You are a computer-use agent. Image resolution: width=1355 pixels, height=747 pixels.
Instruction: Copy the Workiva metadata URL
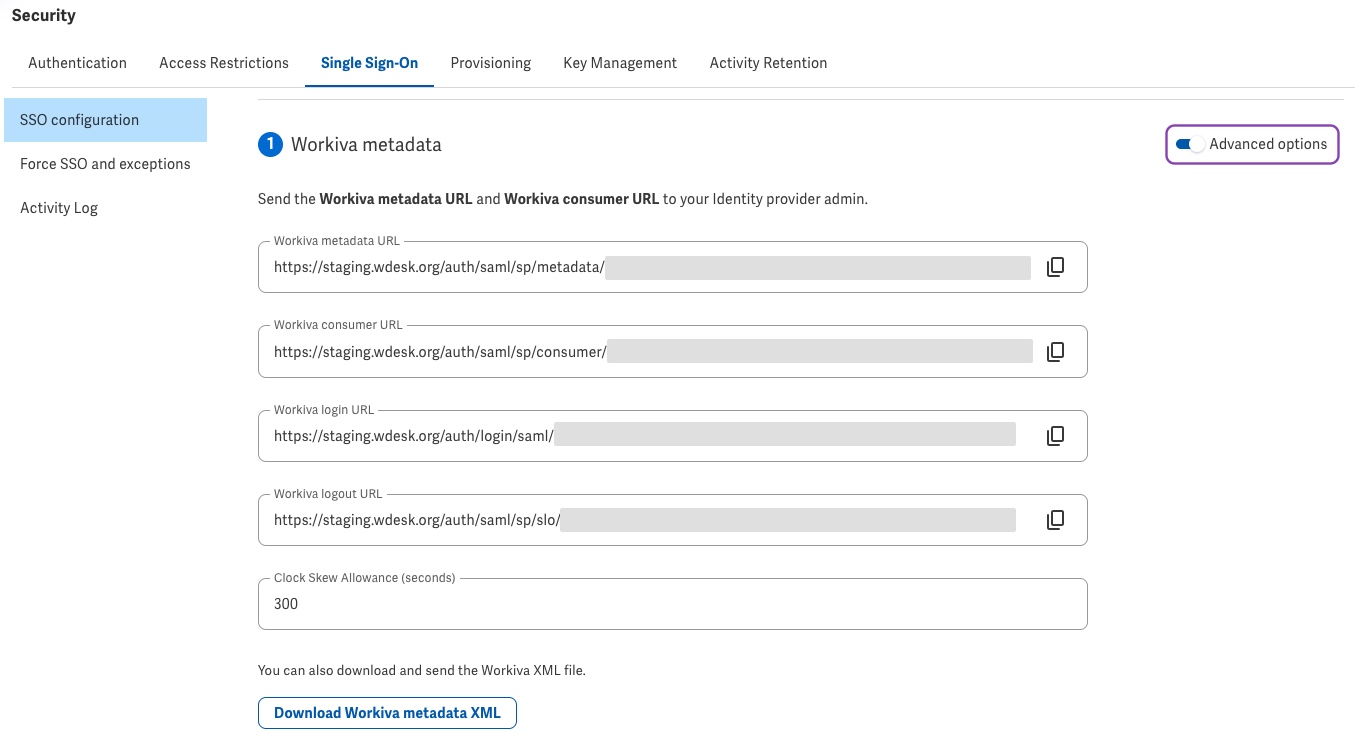click(x=1055, y=267)
